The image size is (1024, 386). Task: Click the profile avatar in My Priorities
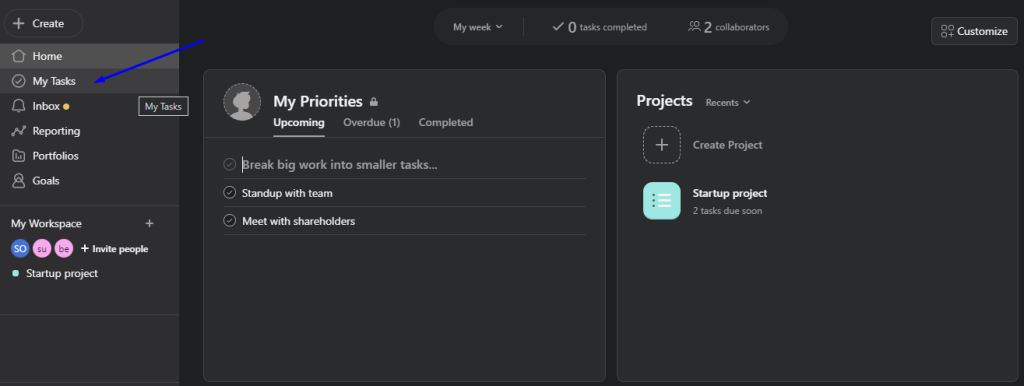(242, 102)
